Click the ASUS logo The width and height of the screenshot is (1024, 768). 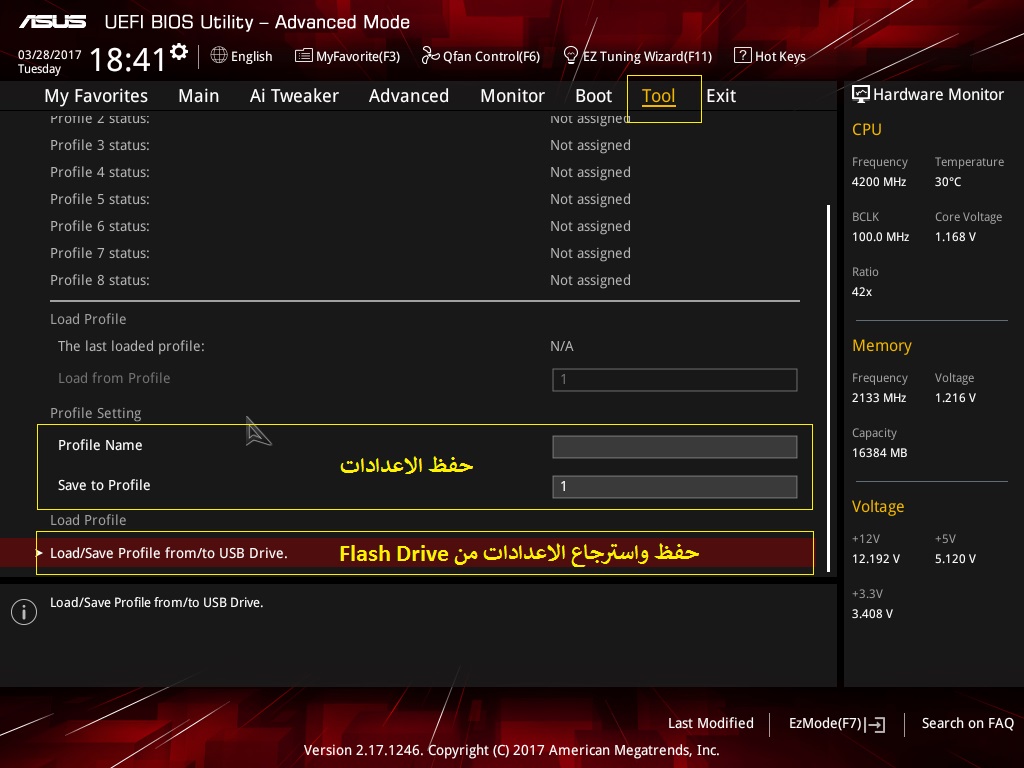pos(52,22)
